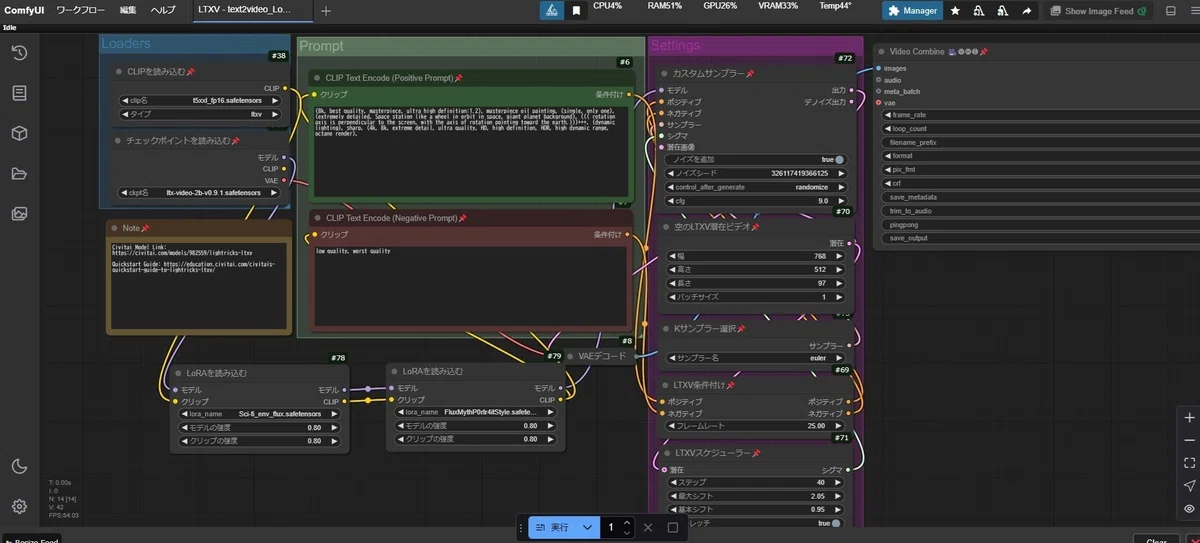The image size is (1200, 543).
Task: Toggle dark theme moon icon
Action: [x=19, y=466]
